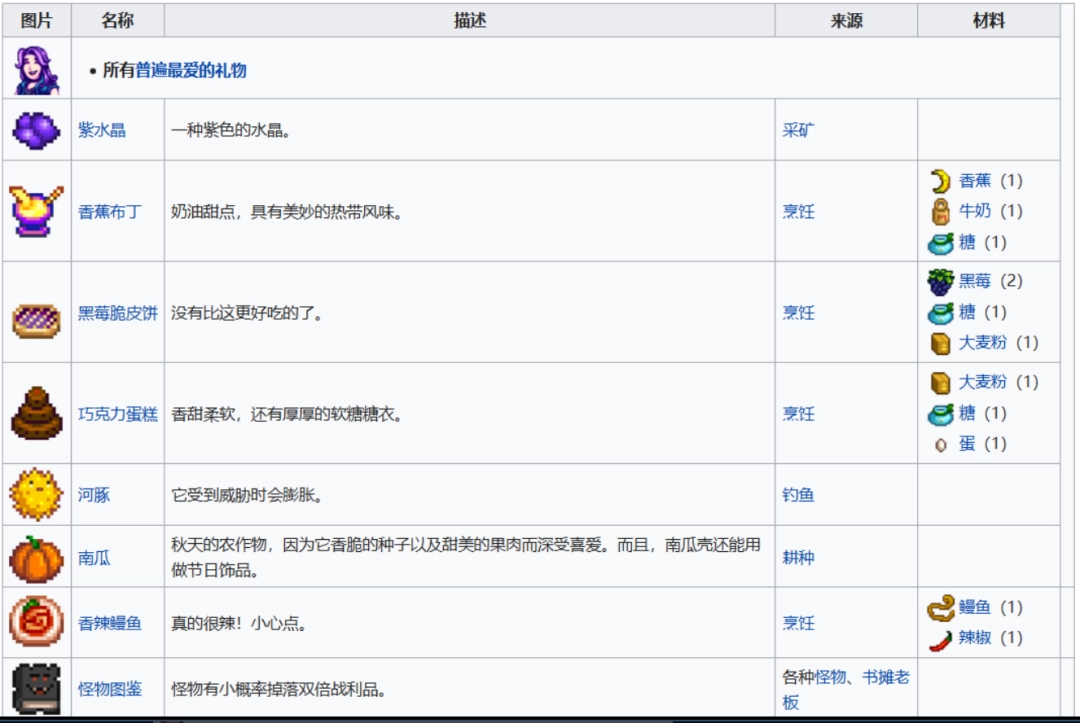This screenshot has height=723, width=1080.
Task: Click the 图片 column header
Action: coord(37,21)
